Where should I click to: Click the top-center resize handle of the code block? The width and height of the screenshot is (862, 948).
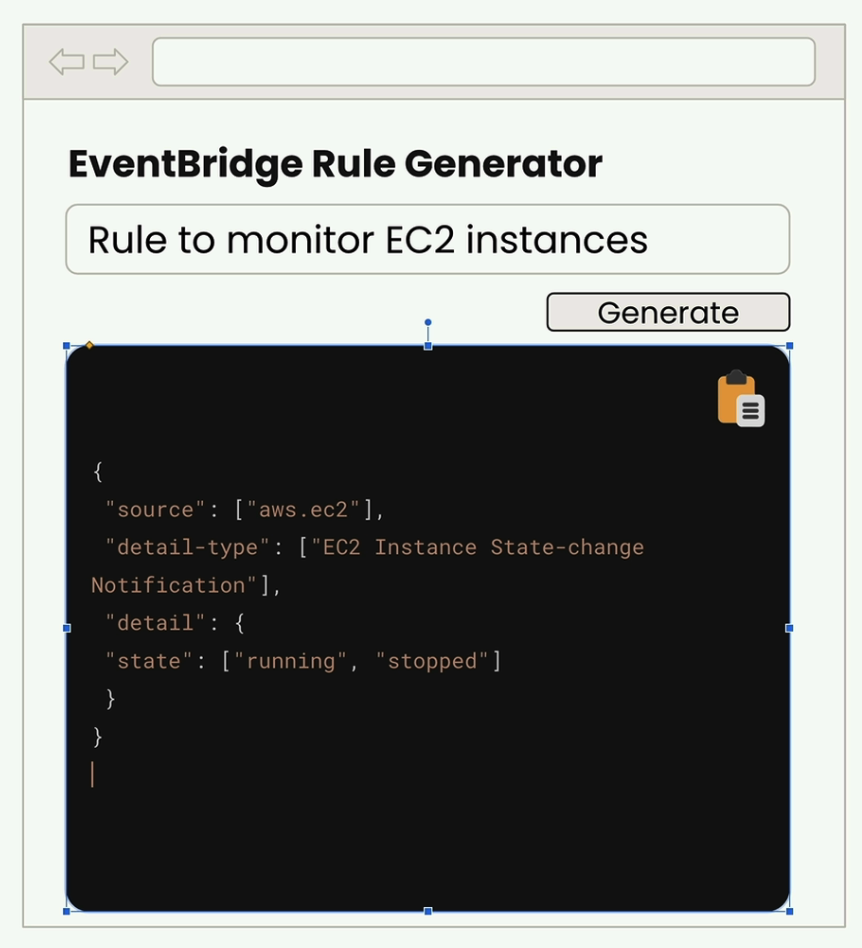428,346
